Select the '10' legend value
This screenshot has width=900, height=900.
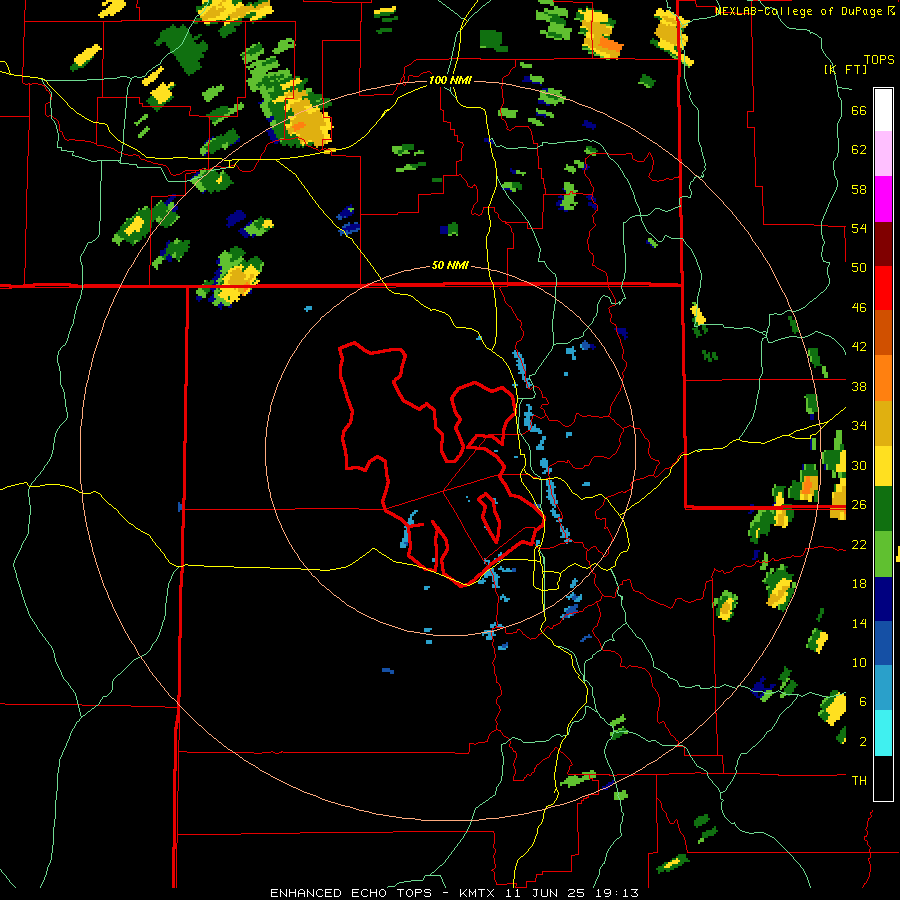(x=859, y=662)
